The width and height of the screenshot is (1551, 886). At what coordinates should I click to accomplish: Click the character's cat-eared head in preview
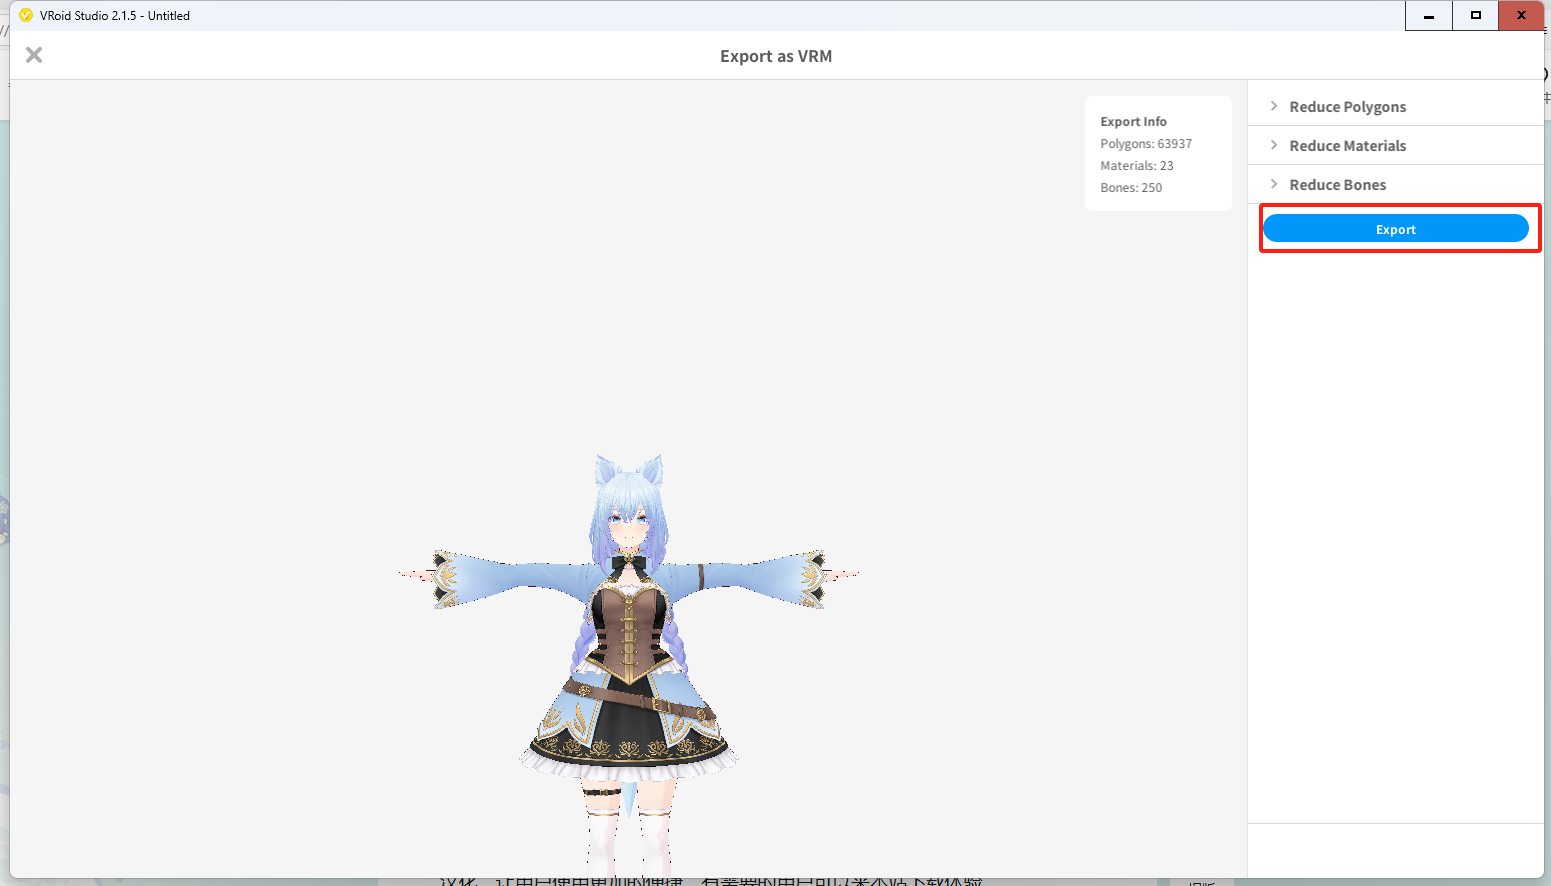tap(628, 505)
